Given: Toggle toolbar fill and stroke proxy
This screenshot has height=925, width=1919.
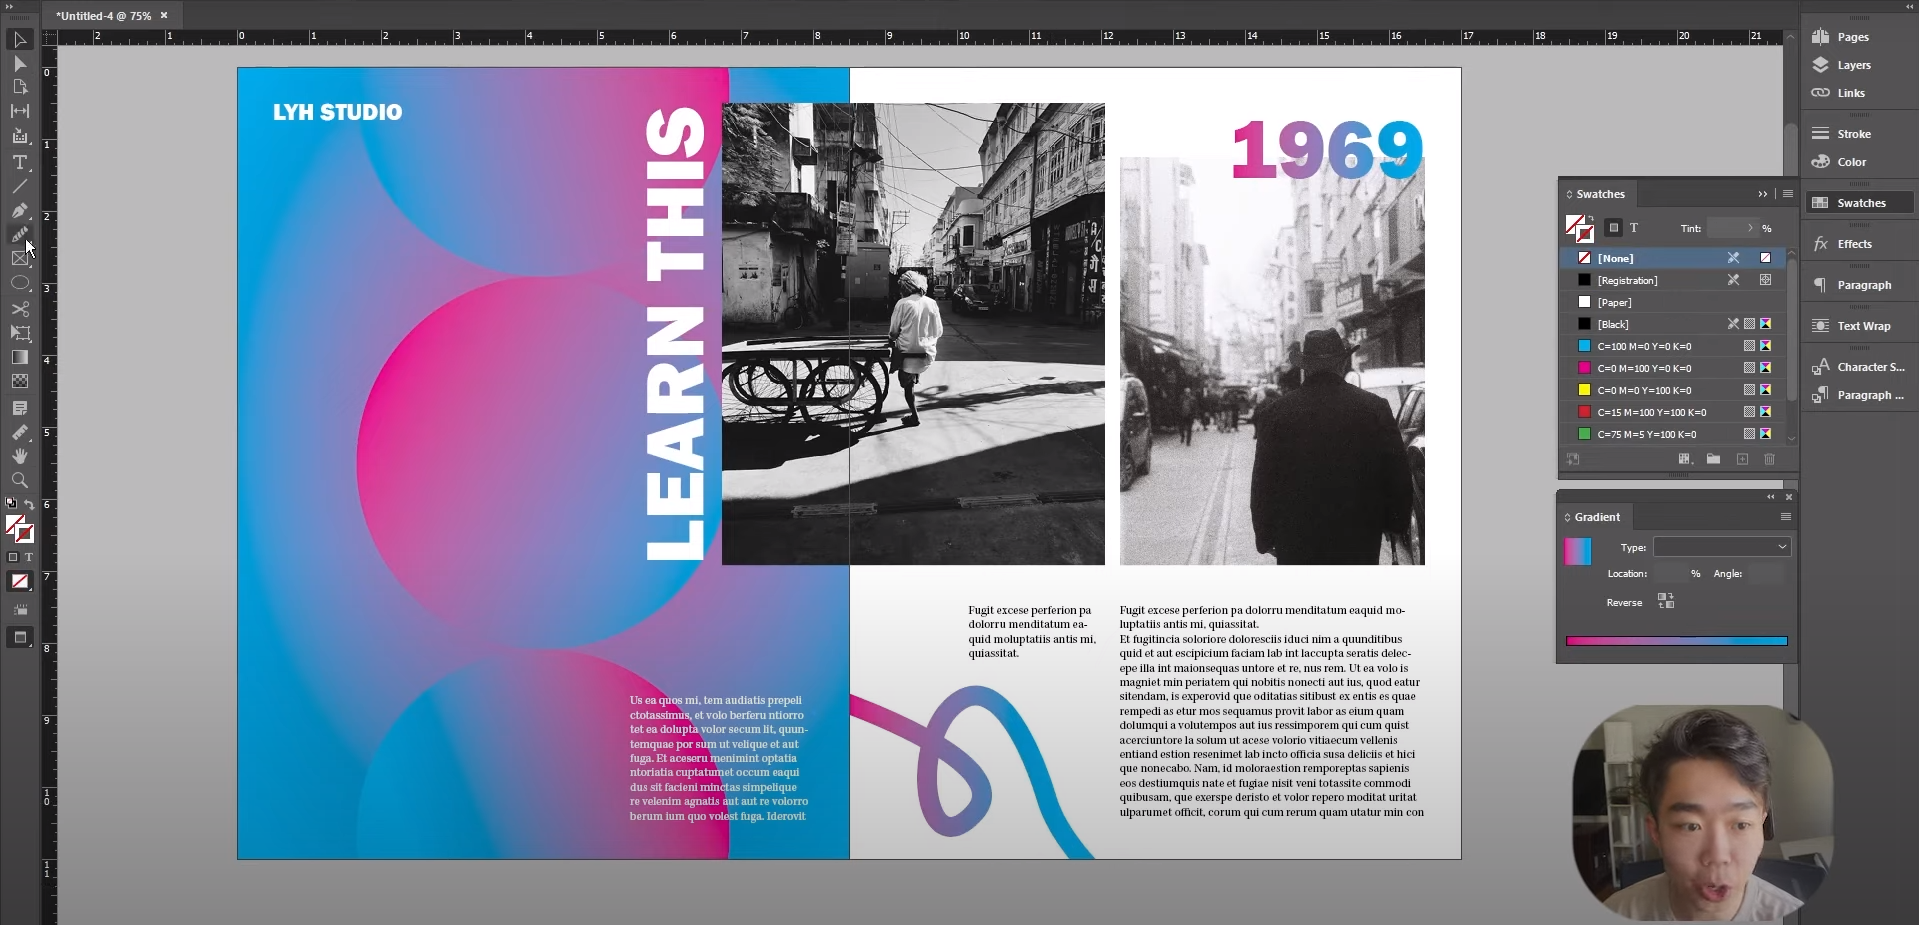Looking at the screenshot, I should point(19,529).
